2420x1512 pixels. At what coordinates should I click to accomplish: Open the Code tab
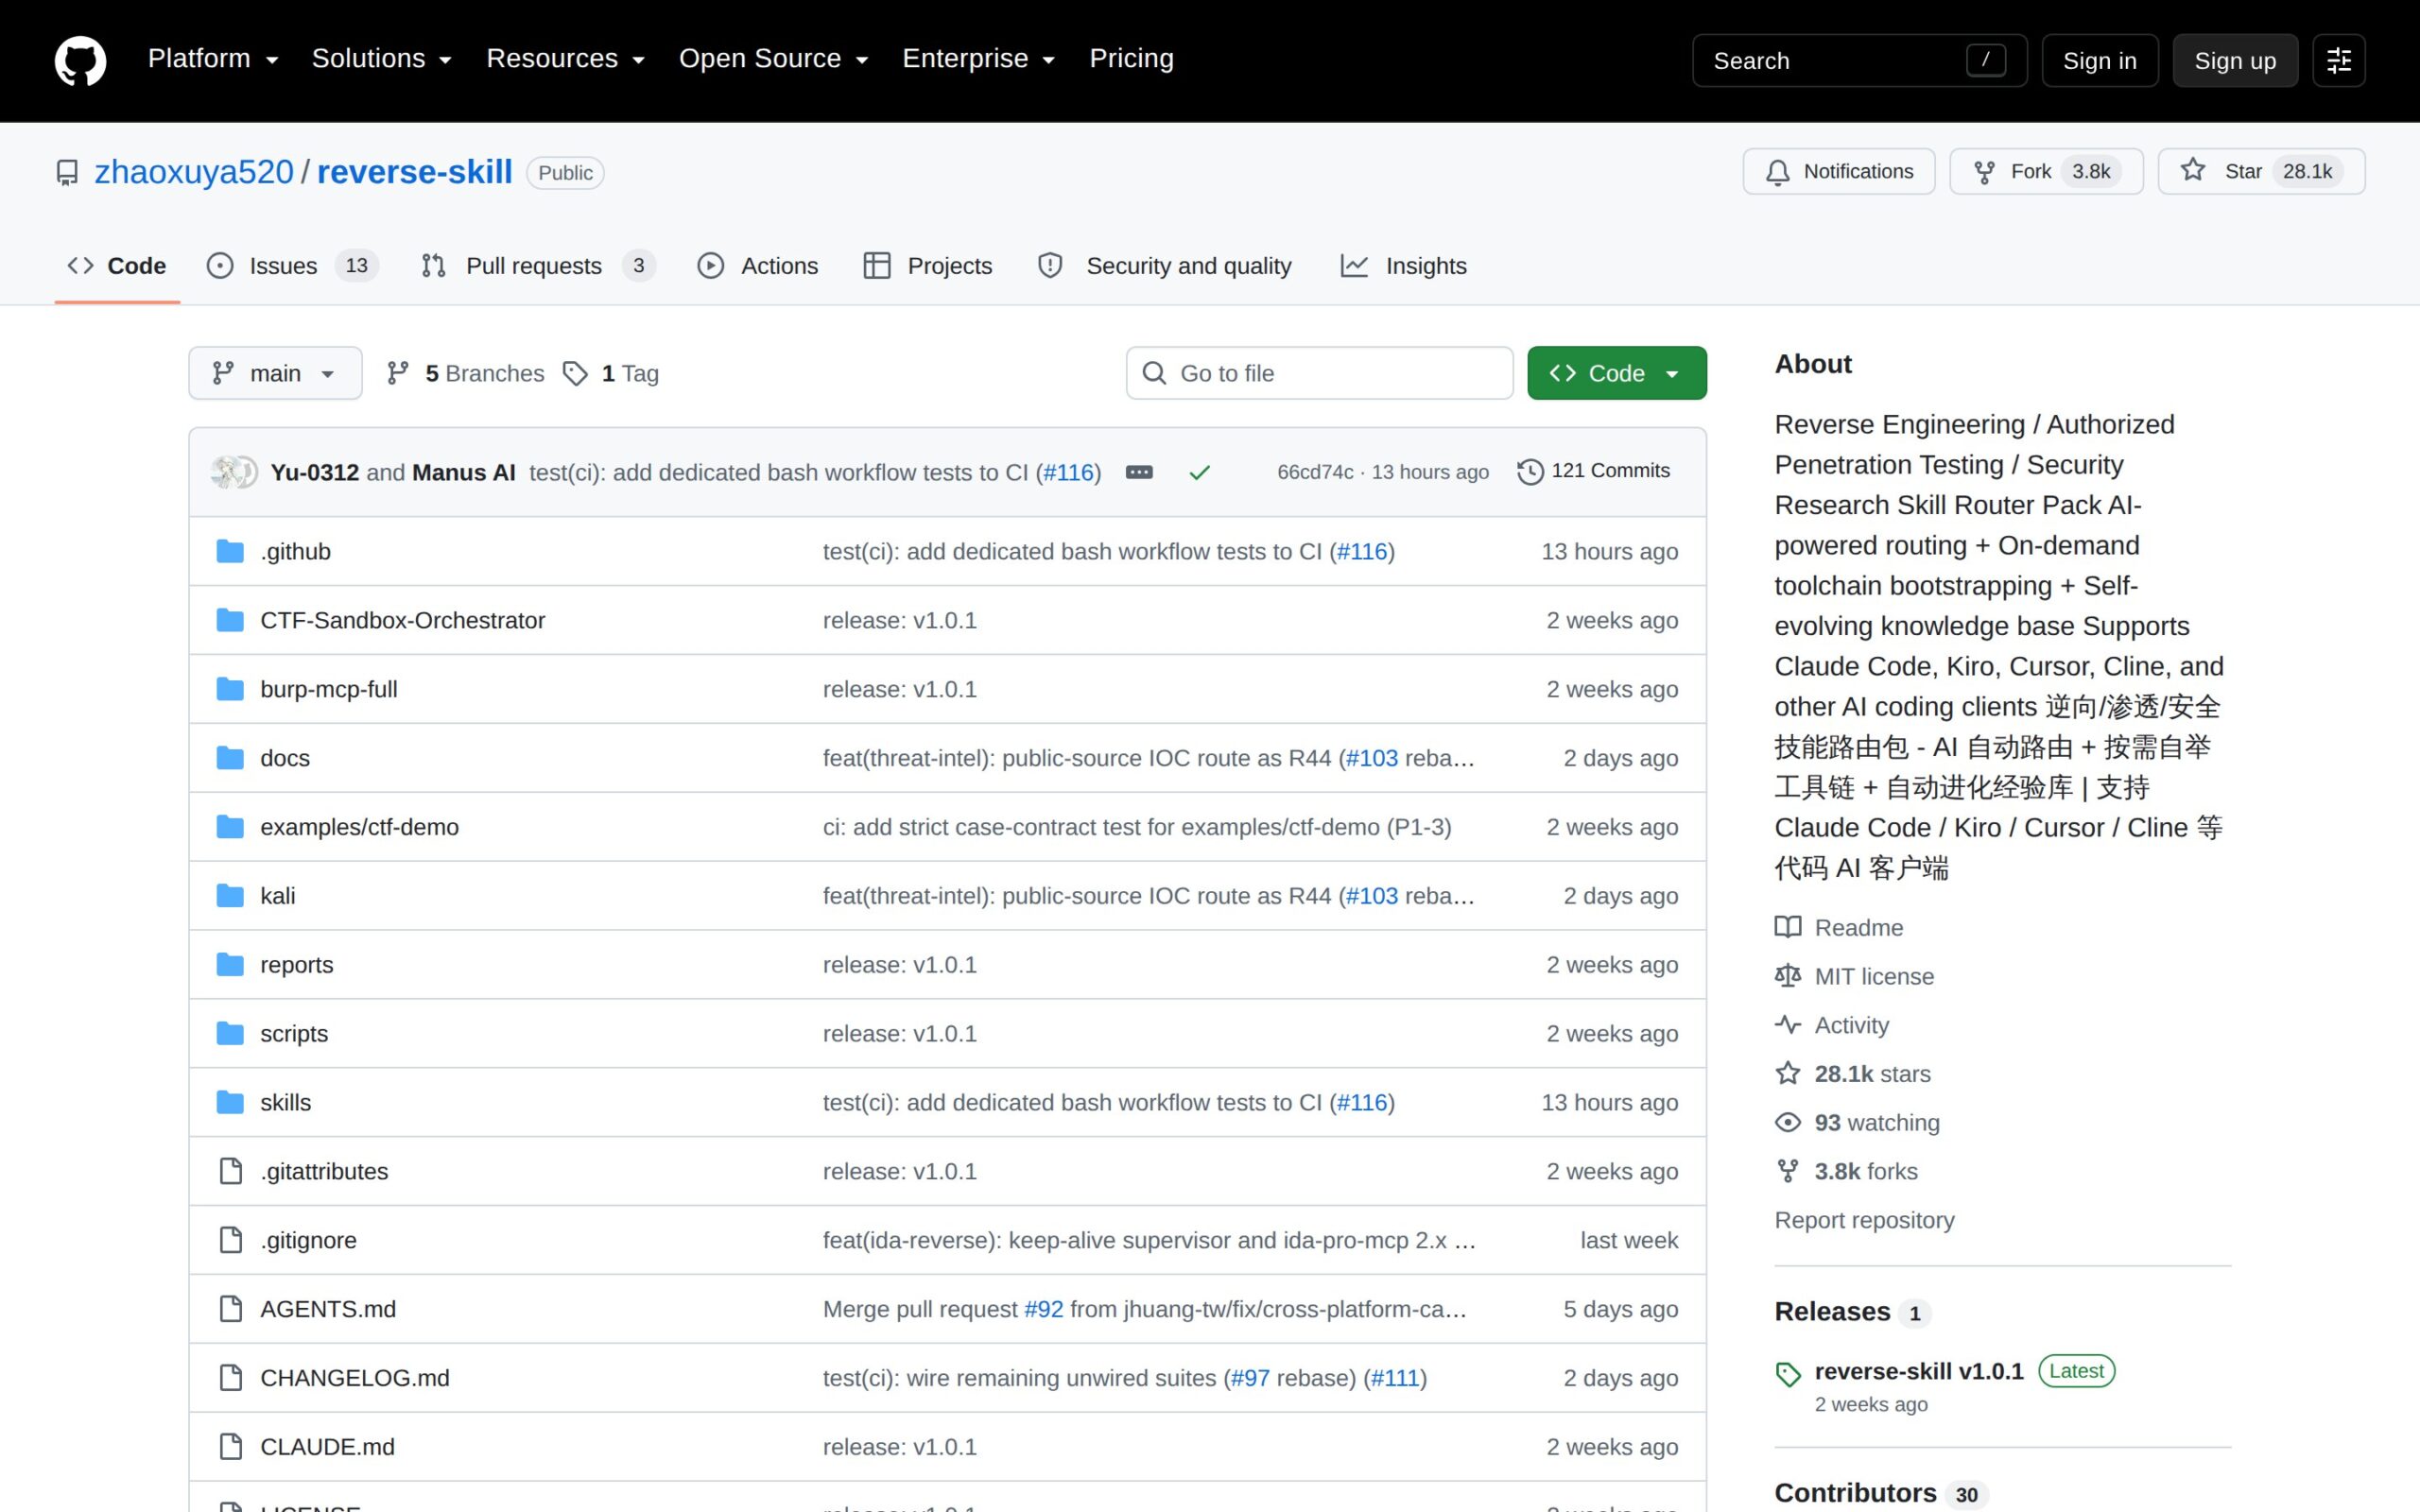[117, 266]
